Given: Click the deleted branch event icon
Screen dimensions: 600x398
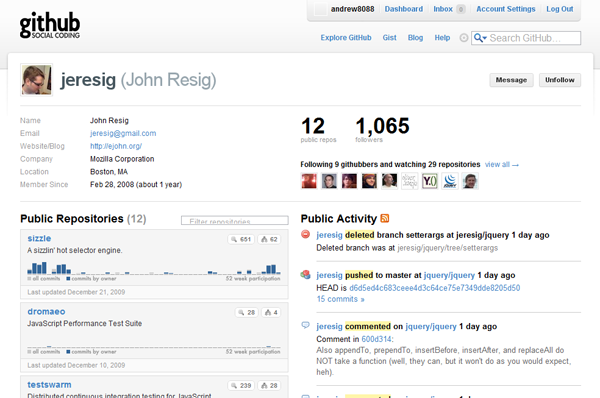Looking at the screenshot, I should pyautogui.click(x=305, y=234).
